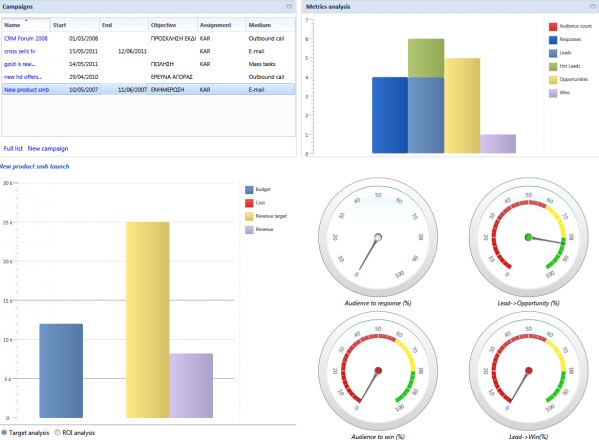Screen dimensions: 599x440
Task: Click the Revenue target yellow bar
Action: point(148,320)
